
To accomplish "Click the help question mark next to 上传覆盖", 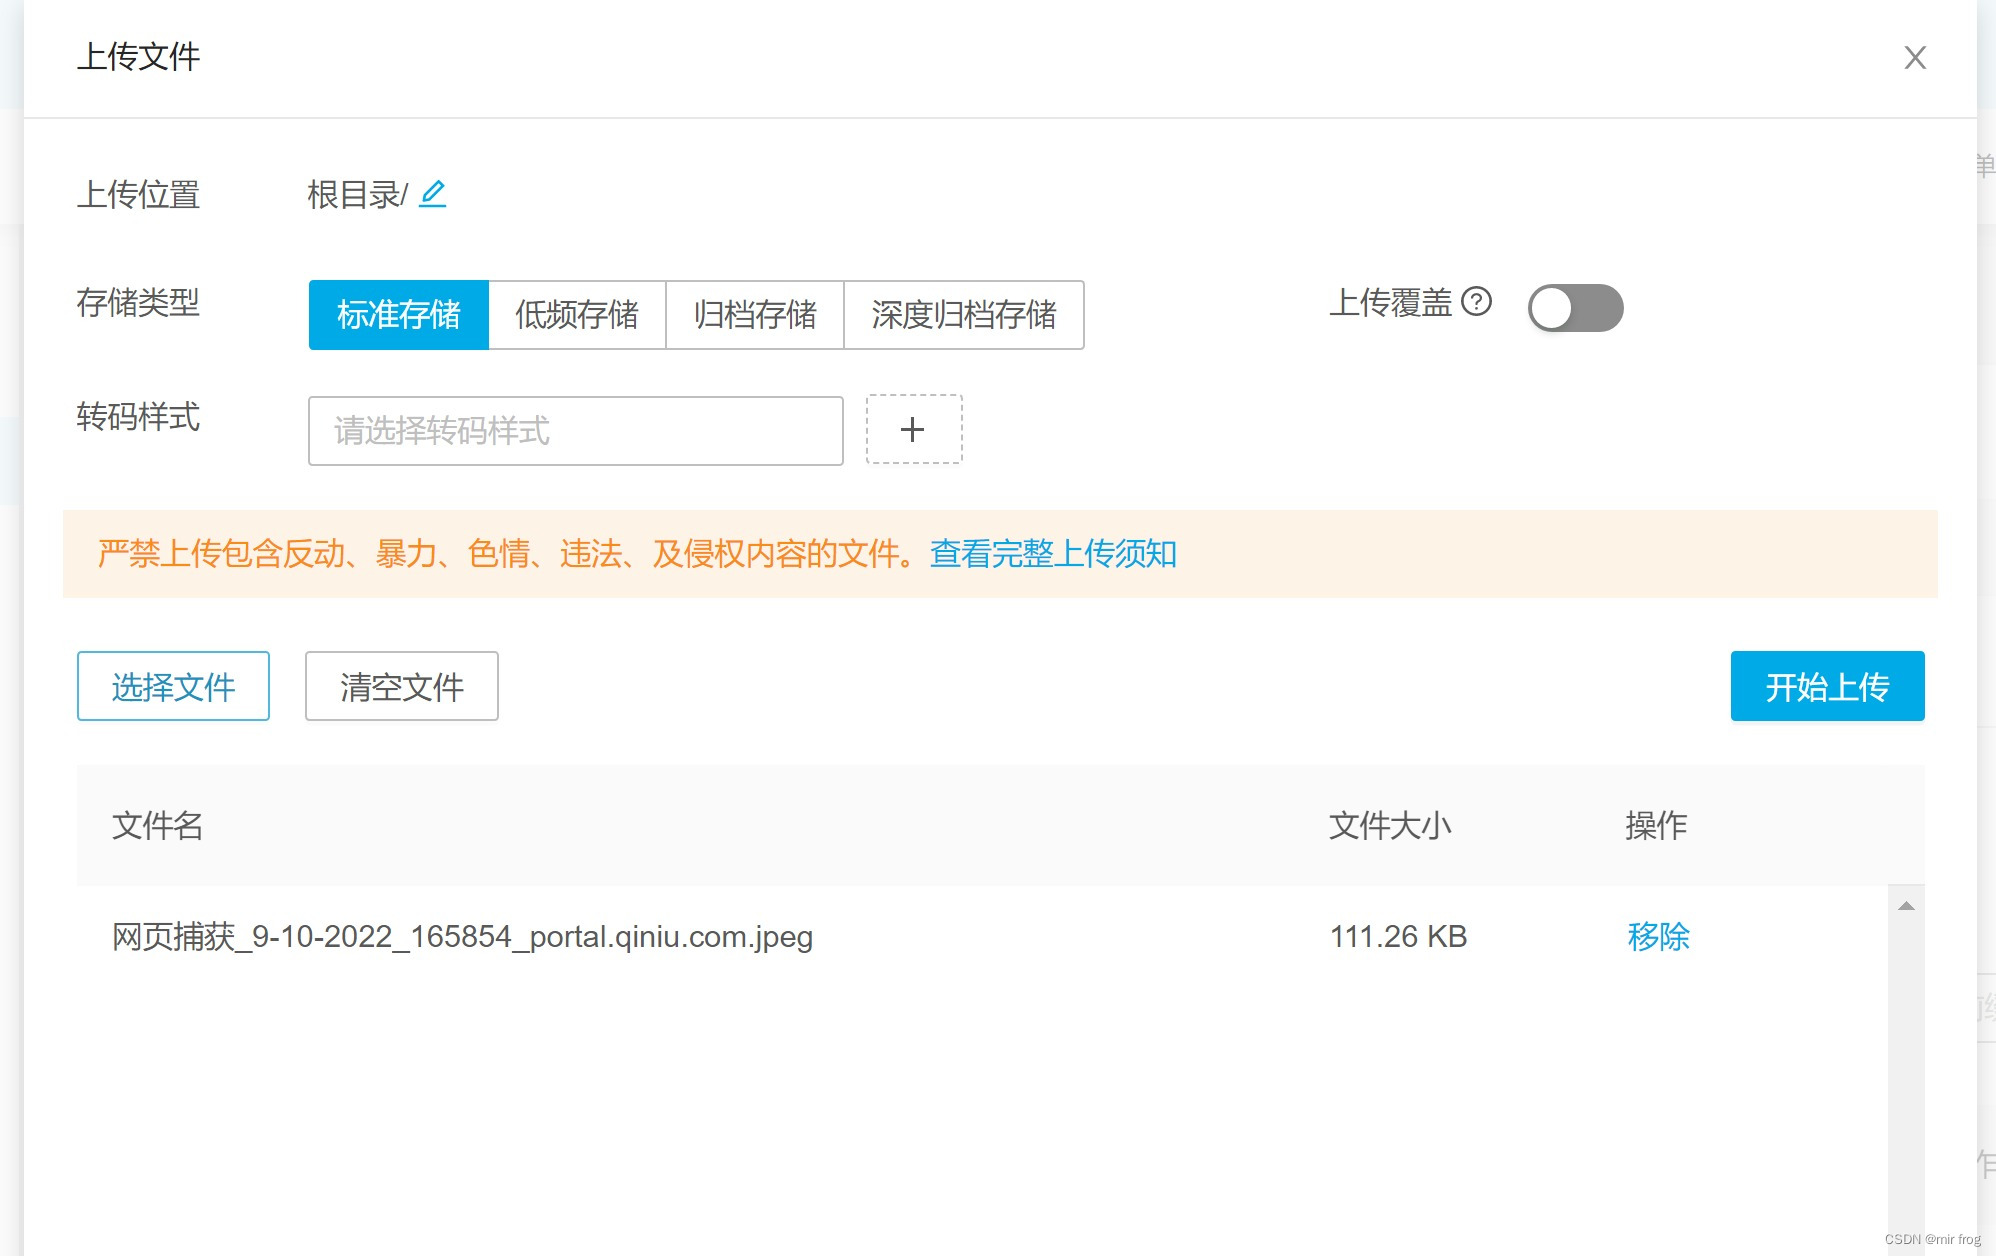I will pos(1476,301).
